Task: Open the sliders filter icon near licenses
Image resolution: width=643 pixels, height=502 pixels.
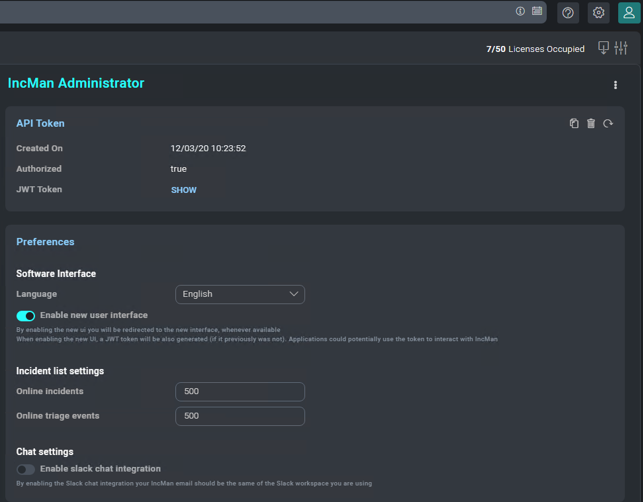Action: point(621,48)
